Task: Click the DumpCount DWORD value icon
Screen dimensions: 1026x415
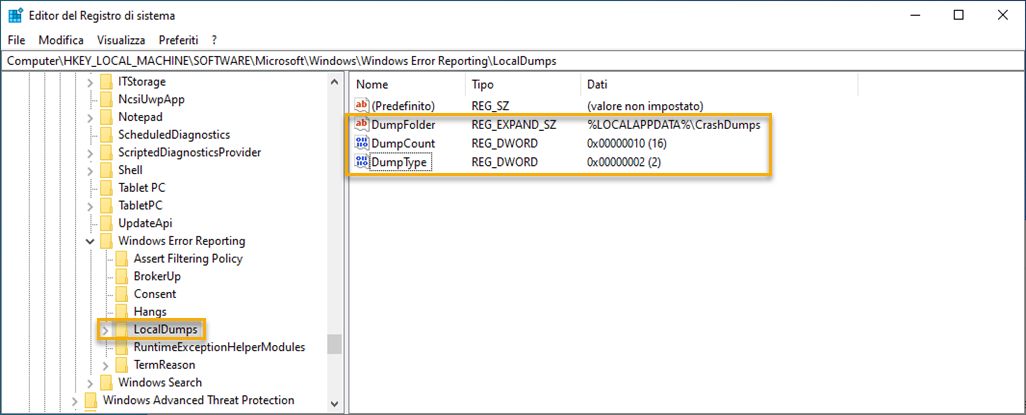Action: tap(362, 143)
